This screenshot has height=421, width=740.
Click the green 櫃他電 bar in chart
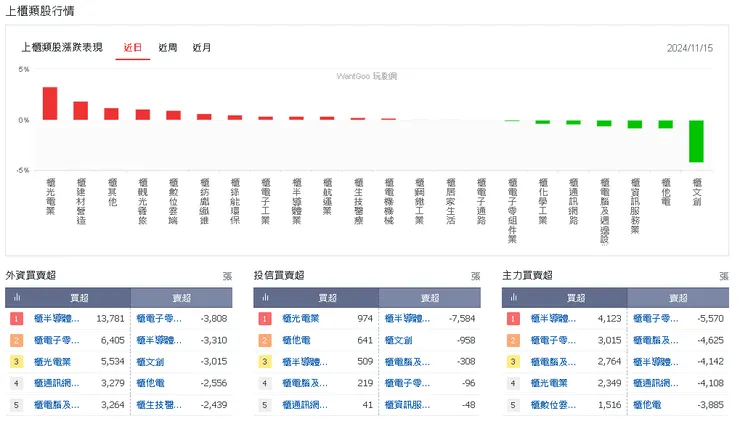click(x=665, y=124)
